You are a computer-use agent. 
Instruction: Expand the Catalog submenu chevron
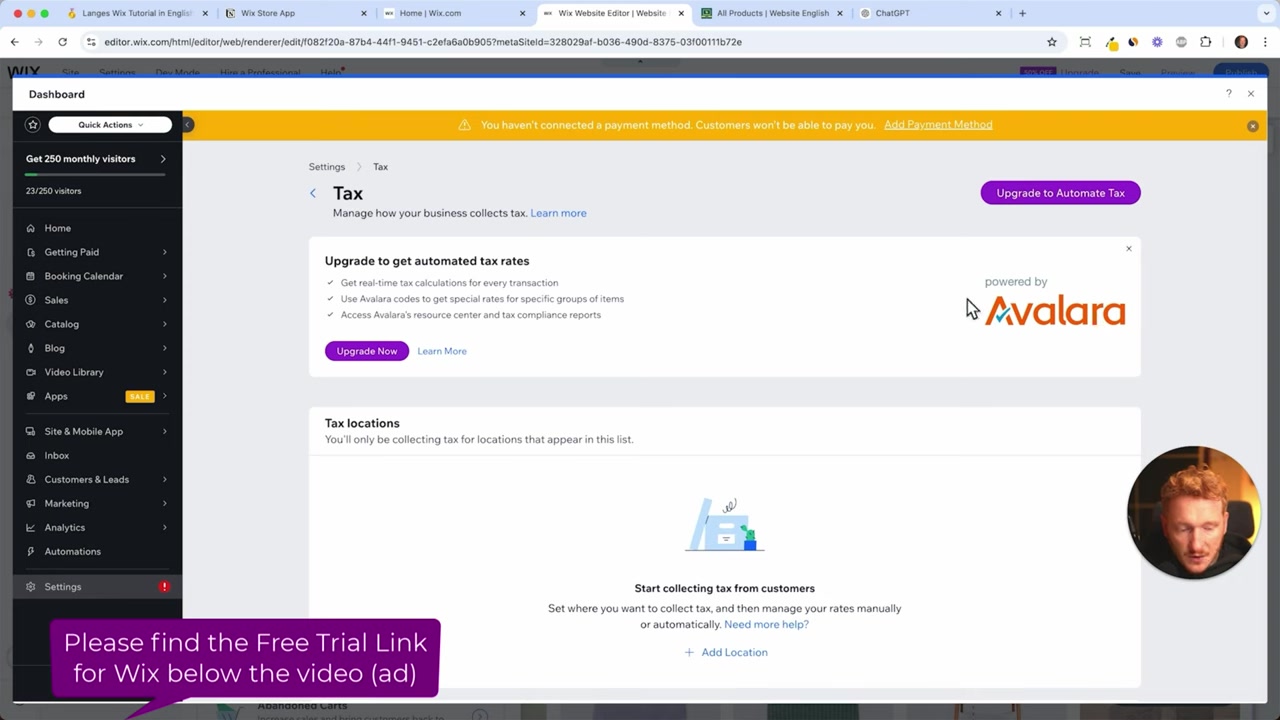pos(164,324)
